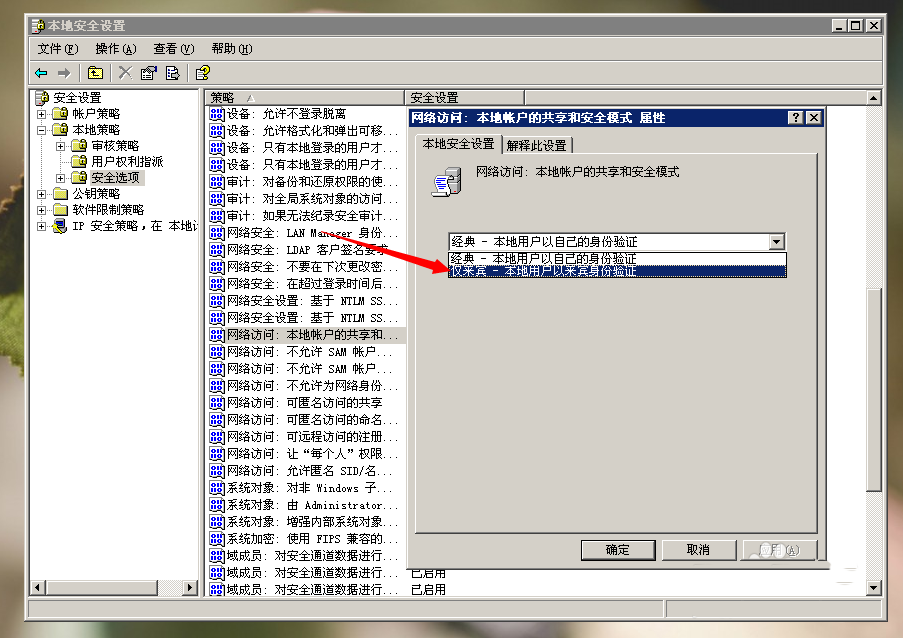Open the authentication mode dropdown arrow

coord(776,242)
